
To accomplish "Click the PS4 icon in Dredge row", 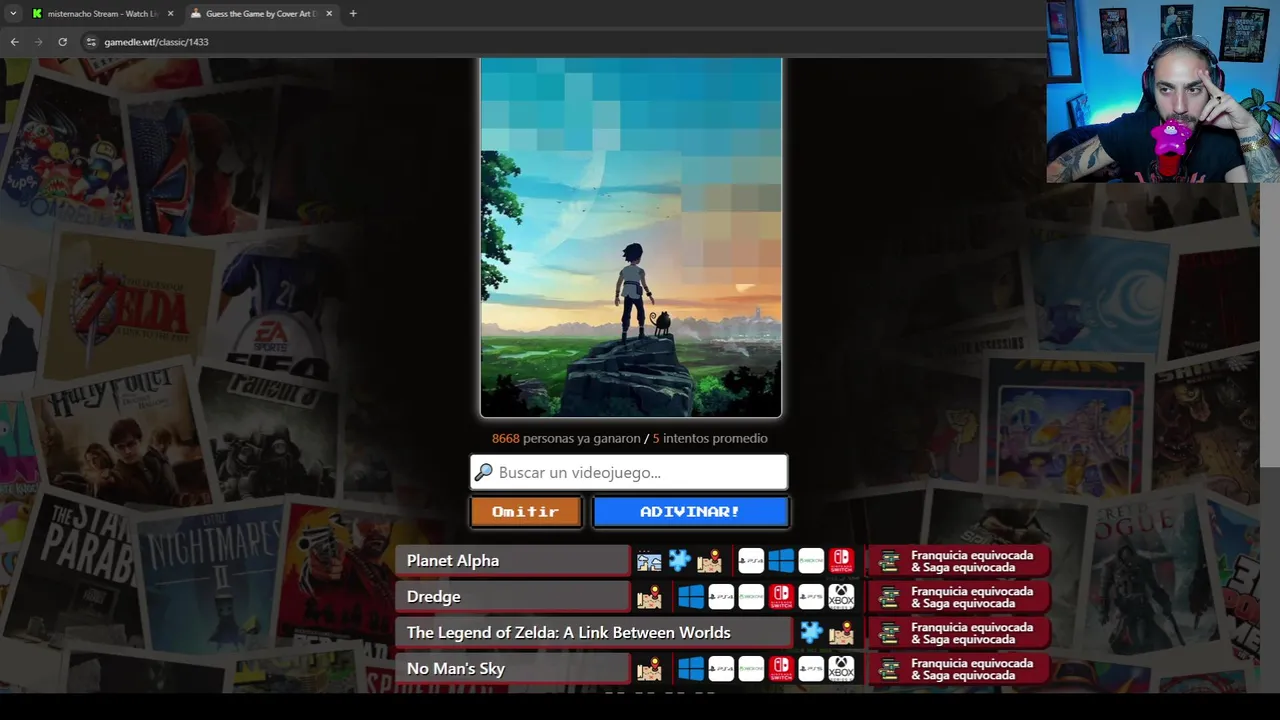I will coord(721,597).
